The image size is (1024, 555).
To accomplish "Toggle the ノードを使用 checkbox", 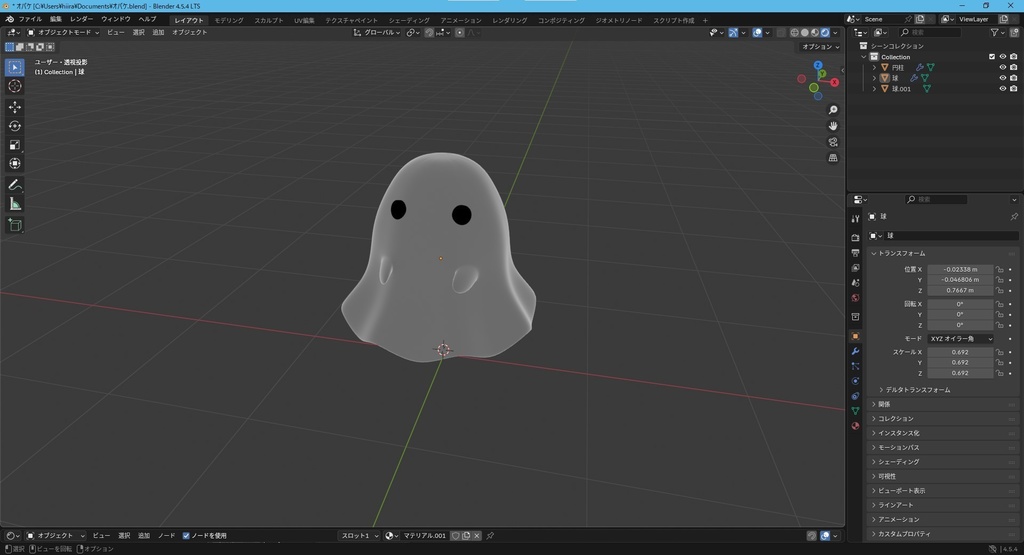I will click(x=186, y=536).
